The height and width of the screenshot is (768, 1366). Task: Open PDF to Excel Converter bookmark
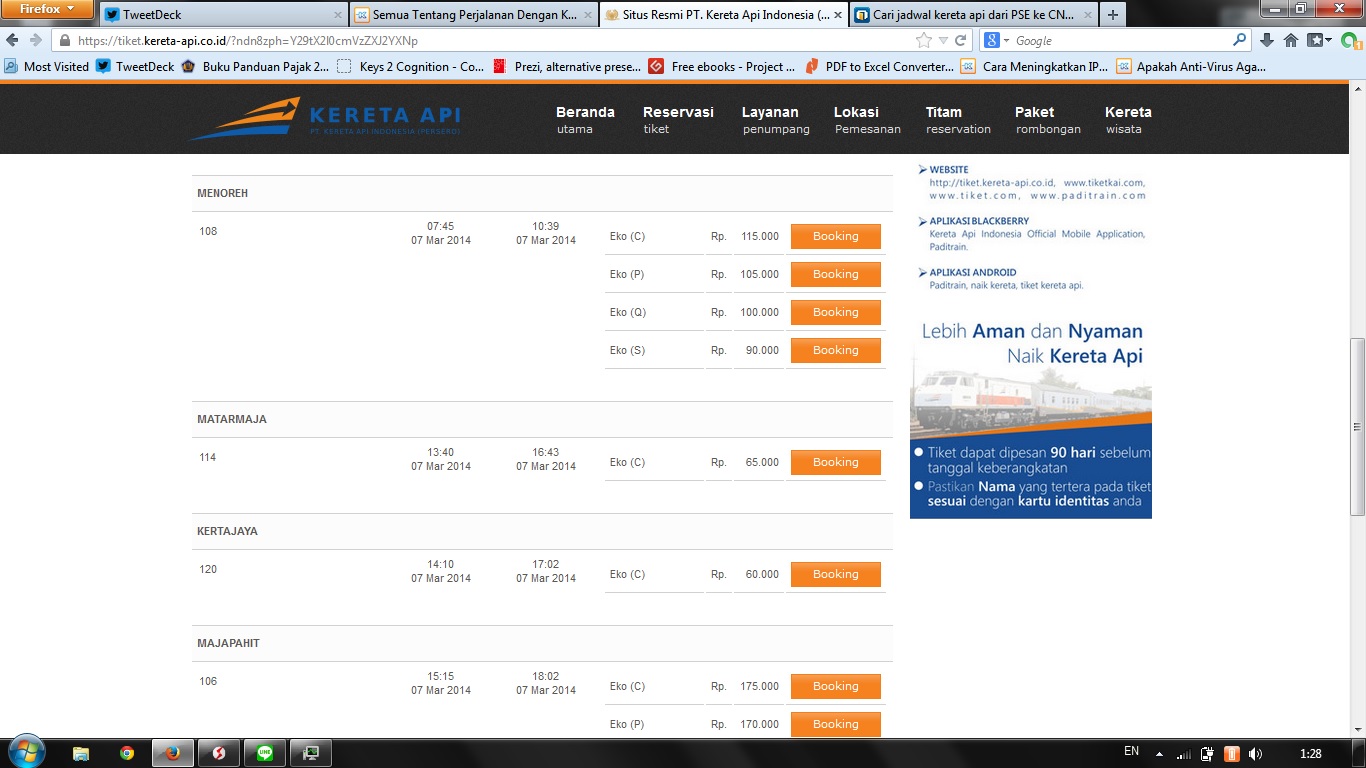pos(880,67)
